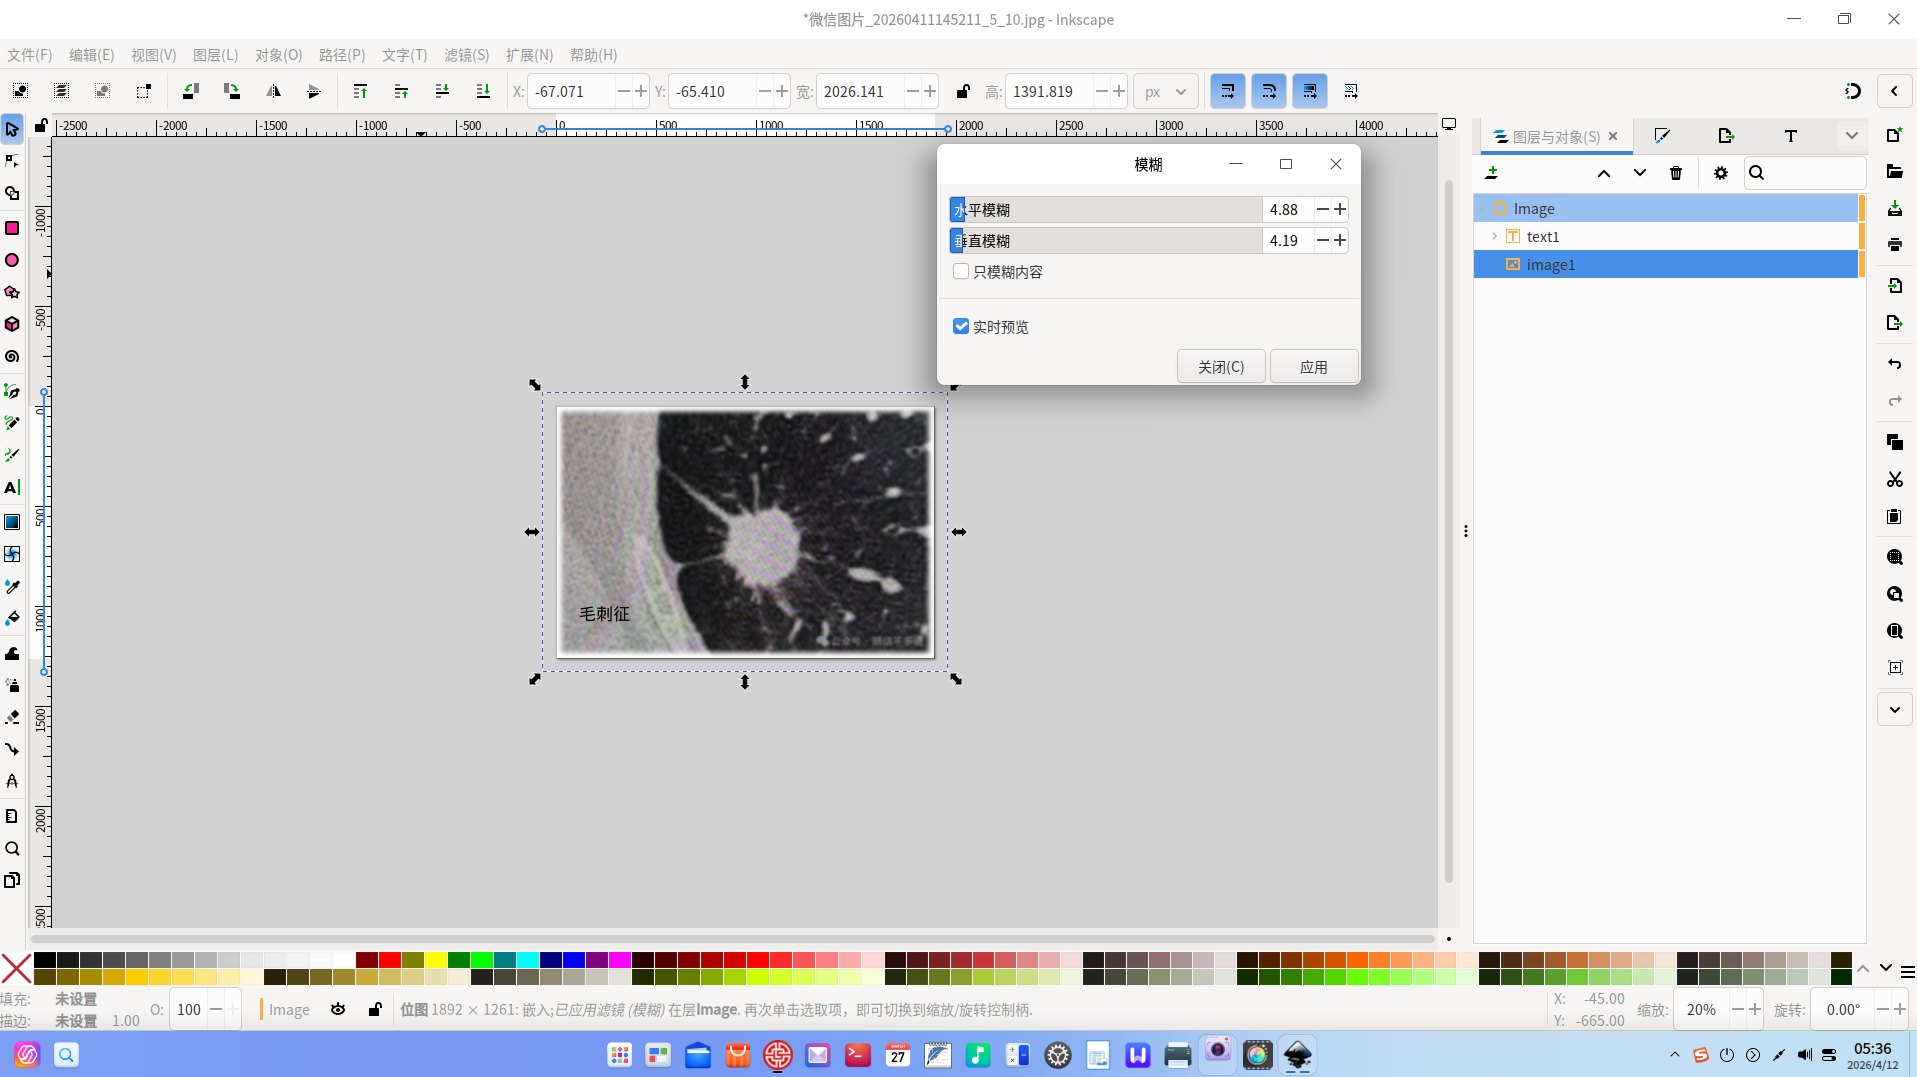This screenshot has height=1077, width=1917.
Task: Decrease 垂直模糊 value with minus
Action: click(x=1322, y=240)
